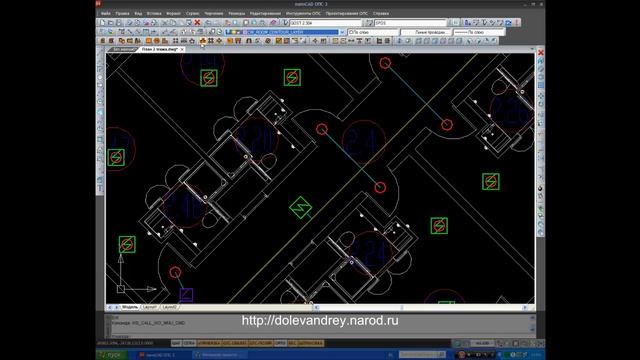Image resolution: width=640 pixels, height=360 pixels.
Task: Close the План 2 этажа.dwg document tab
Action: [x=182, y=49]
